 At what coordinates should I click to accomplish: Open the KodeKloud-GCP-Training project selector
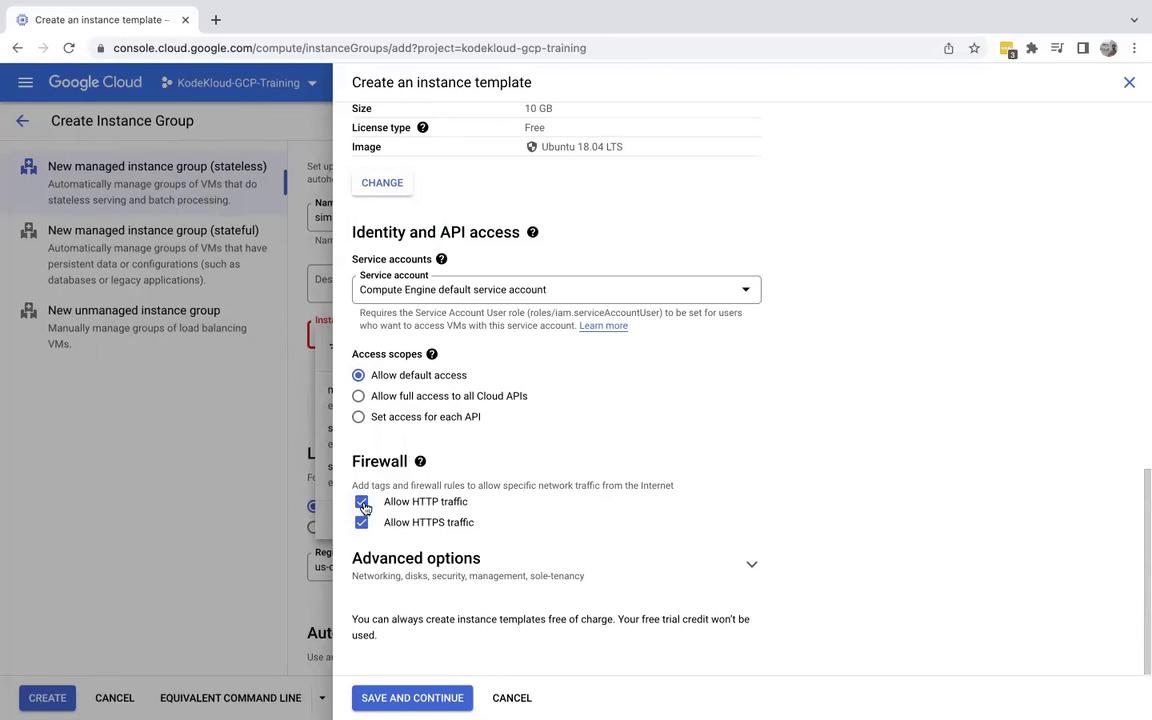pyautogui.click(x=240, y=83)
